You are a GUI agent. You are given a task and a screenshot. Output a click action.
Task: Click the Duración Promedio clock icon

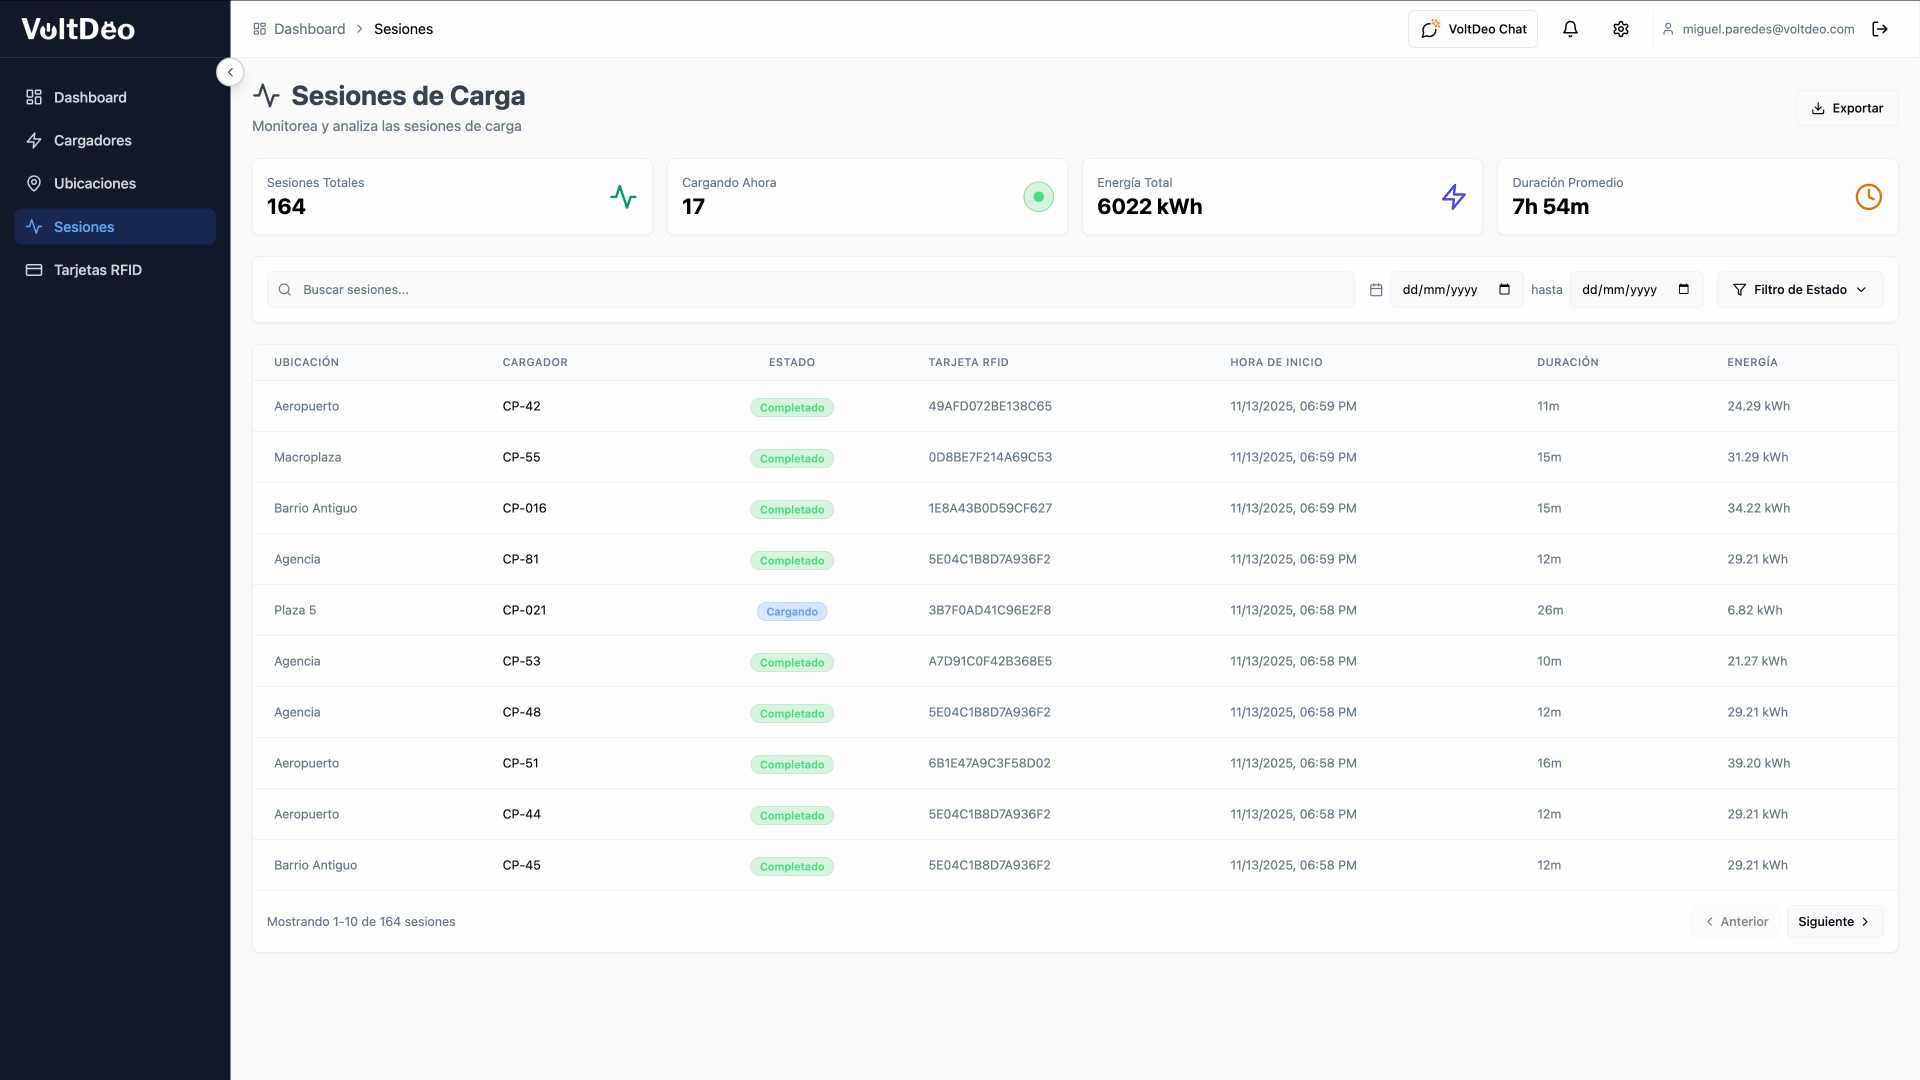click(x=1868, y=197)
